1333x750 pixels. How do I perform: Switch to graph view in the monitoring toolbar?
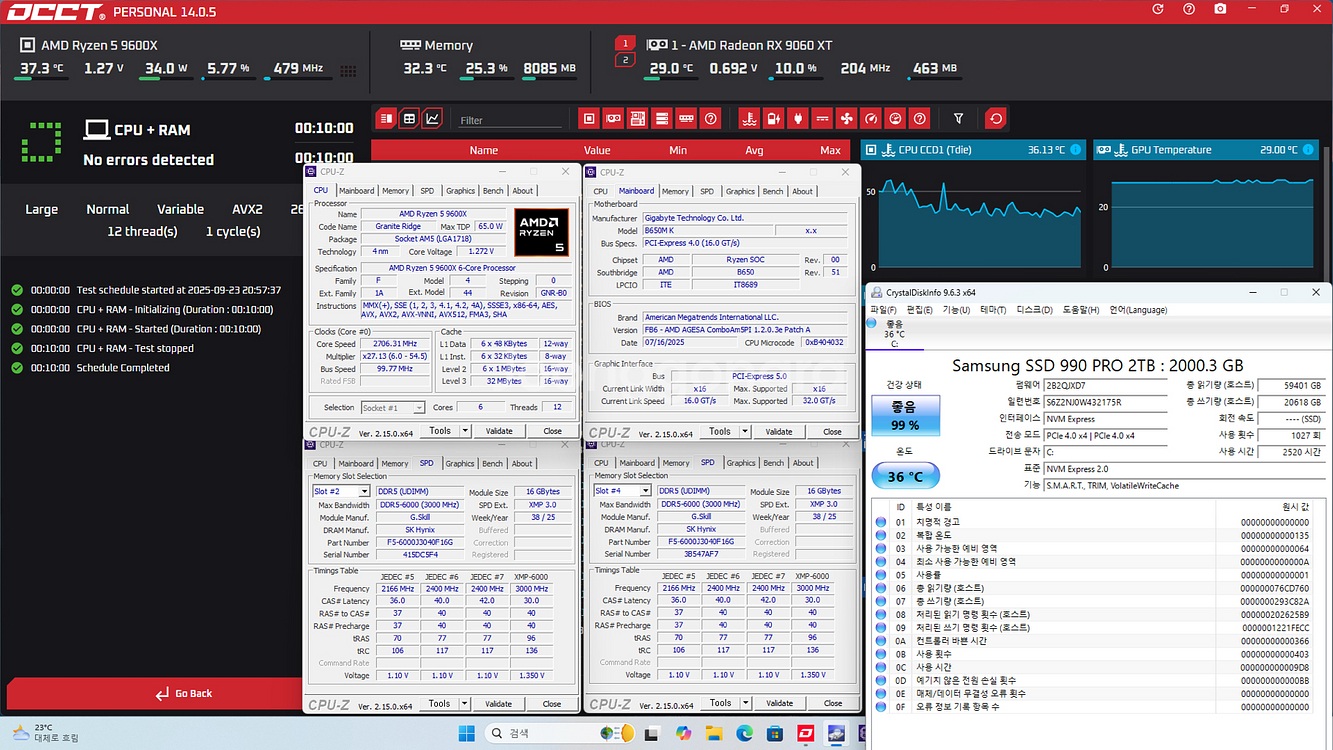click(x=432, y=118)
